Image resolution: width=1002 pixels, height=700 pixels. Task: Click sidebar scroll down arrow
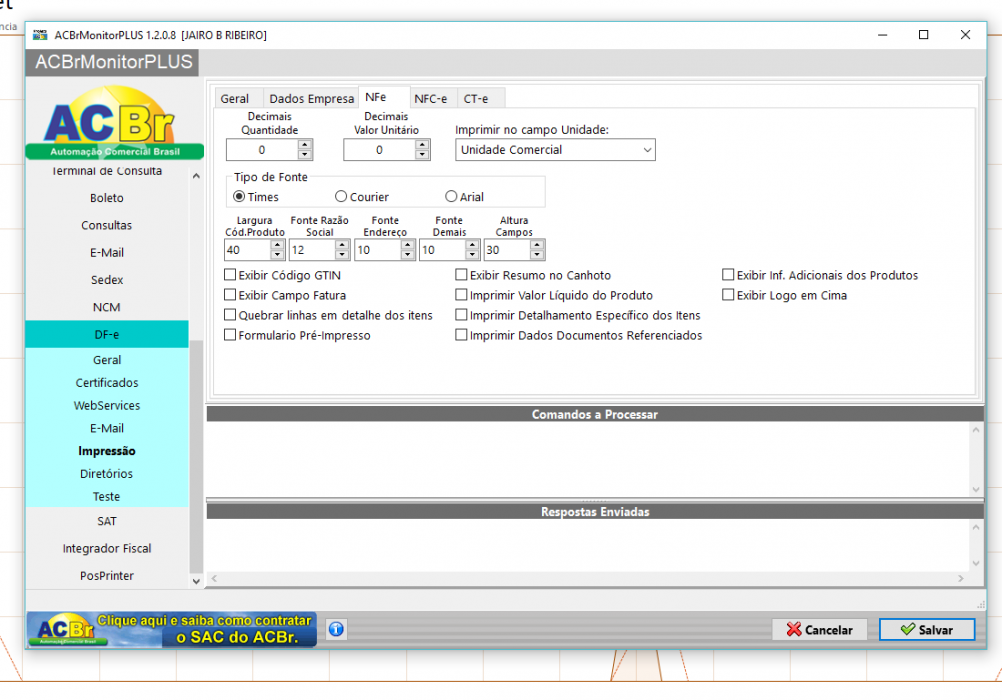point(196,581)
